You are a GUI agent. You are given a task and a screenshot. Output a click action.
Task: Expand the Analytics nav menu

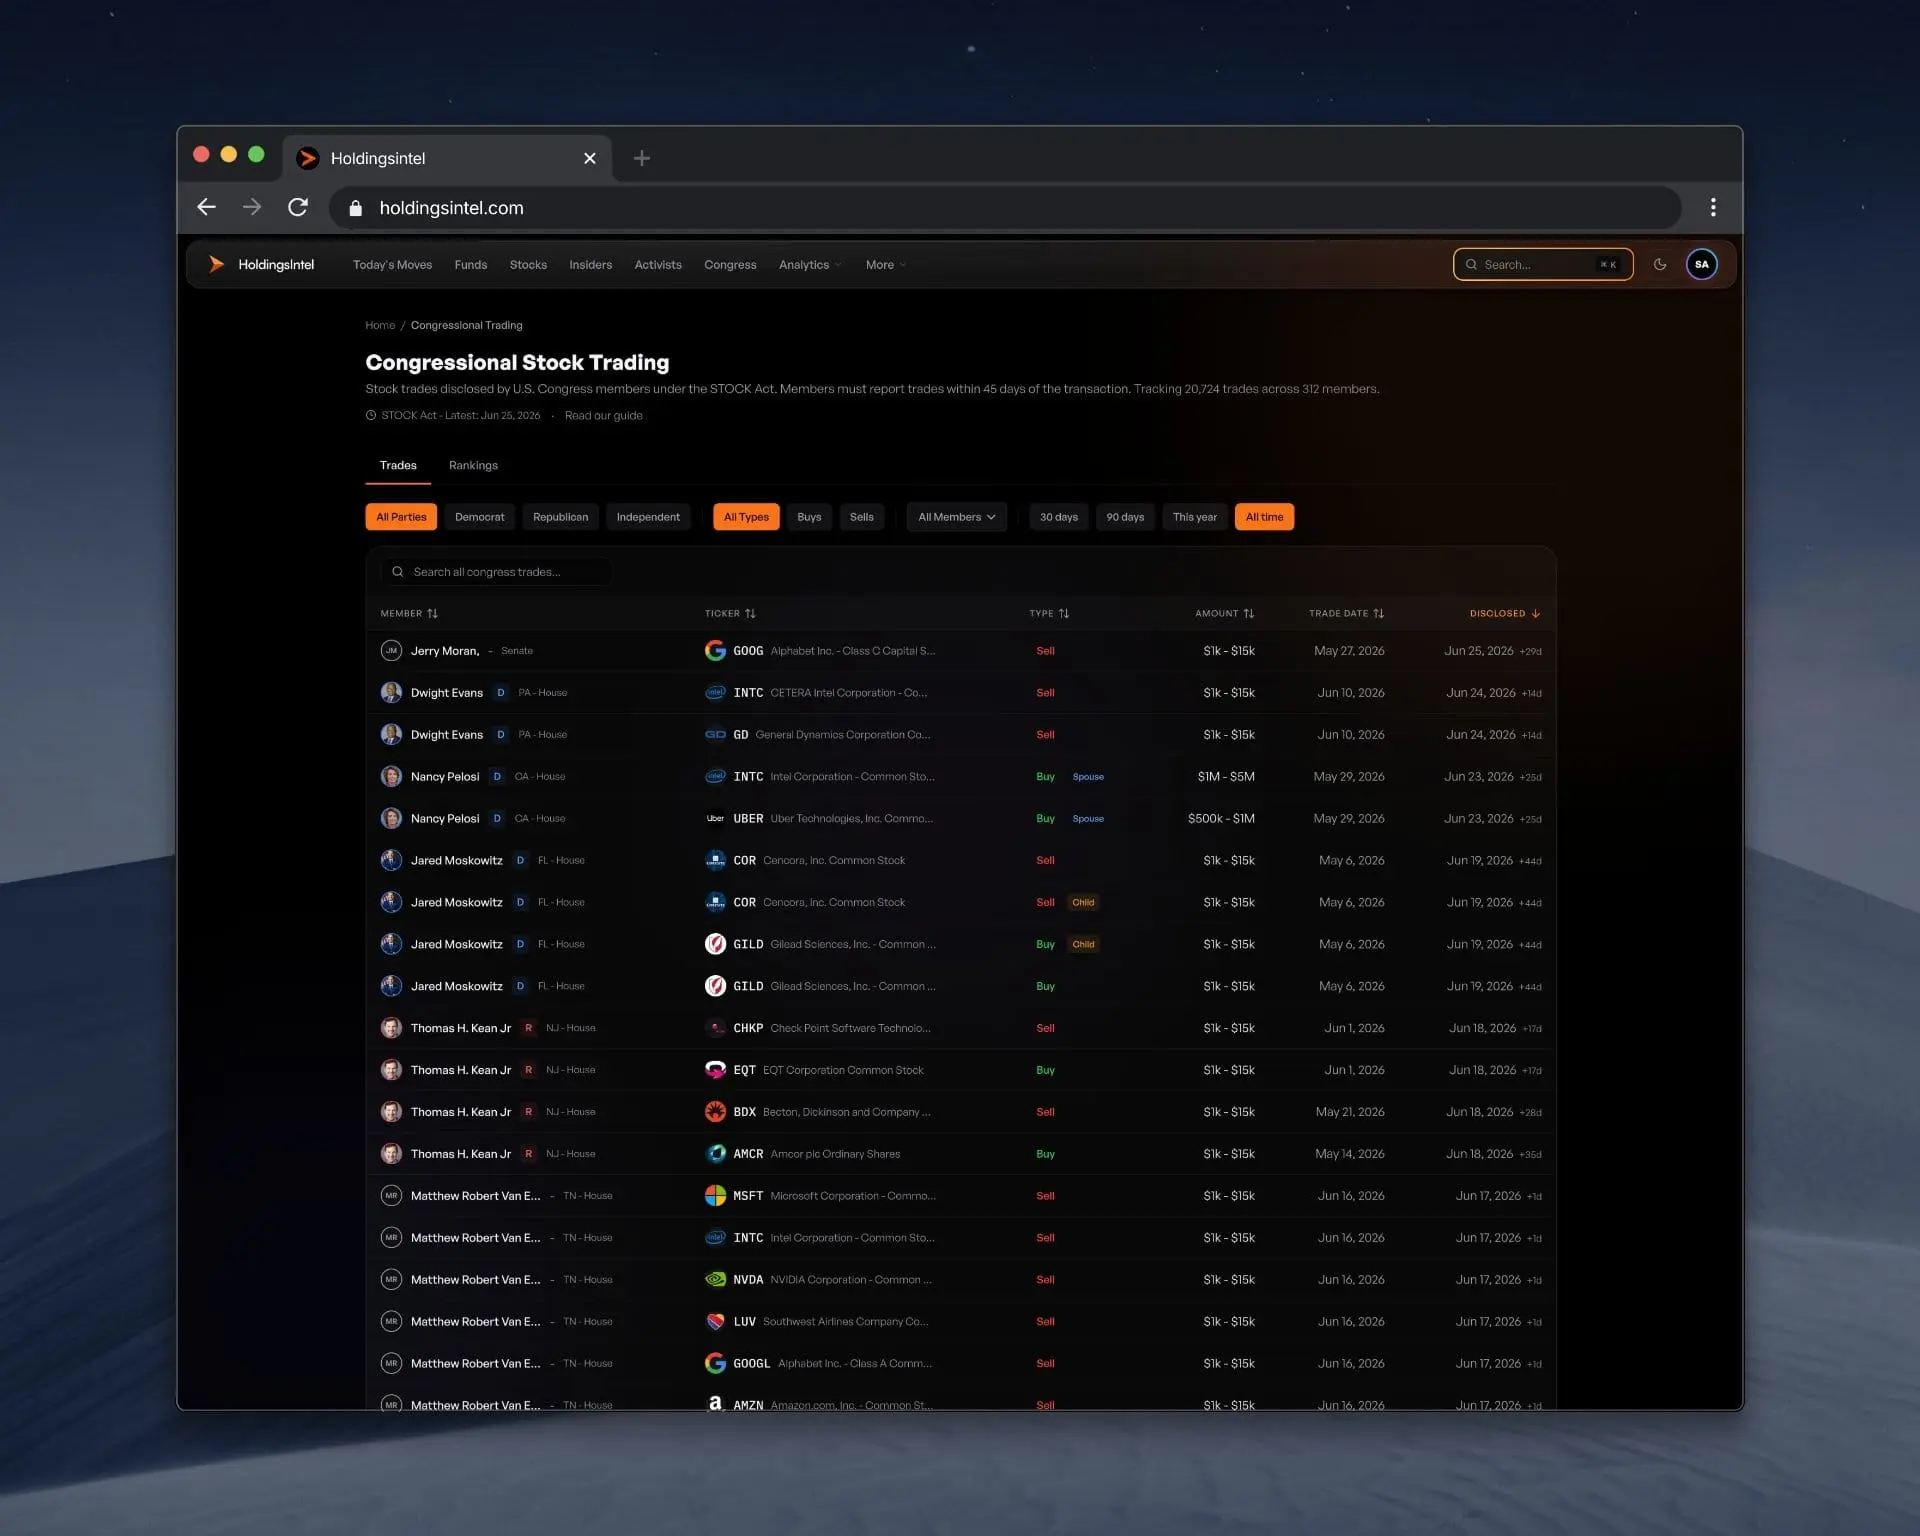click(x=810, y=265)
